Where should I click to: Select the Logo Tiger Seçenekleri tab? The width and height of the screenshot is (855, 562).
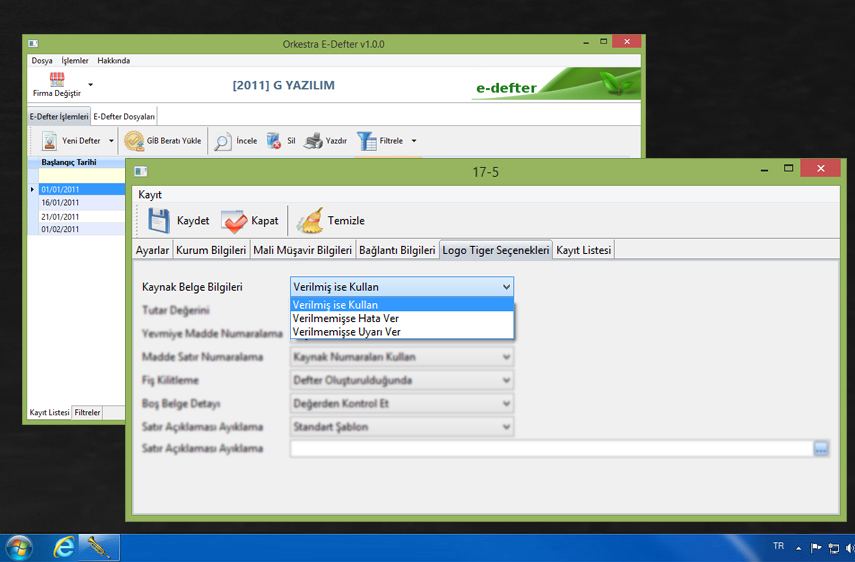[496, 250]
